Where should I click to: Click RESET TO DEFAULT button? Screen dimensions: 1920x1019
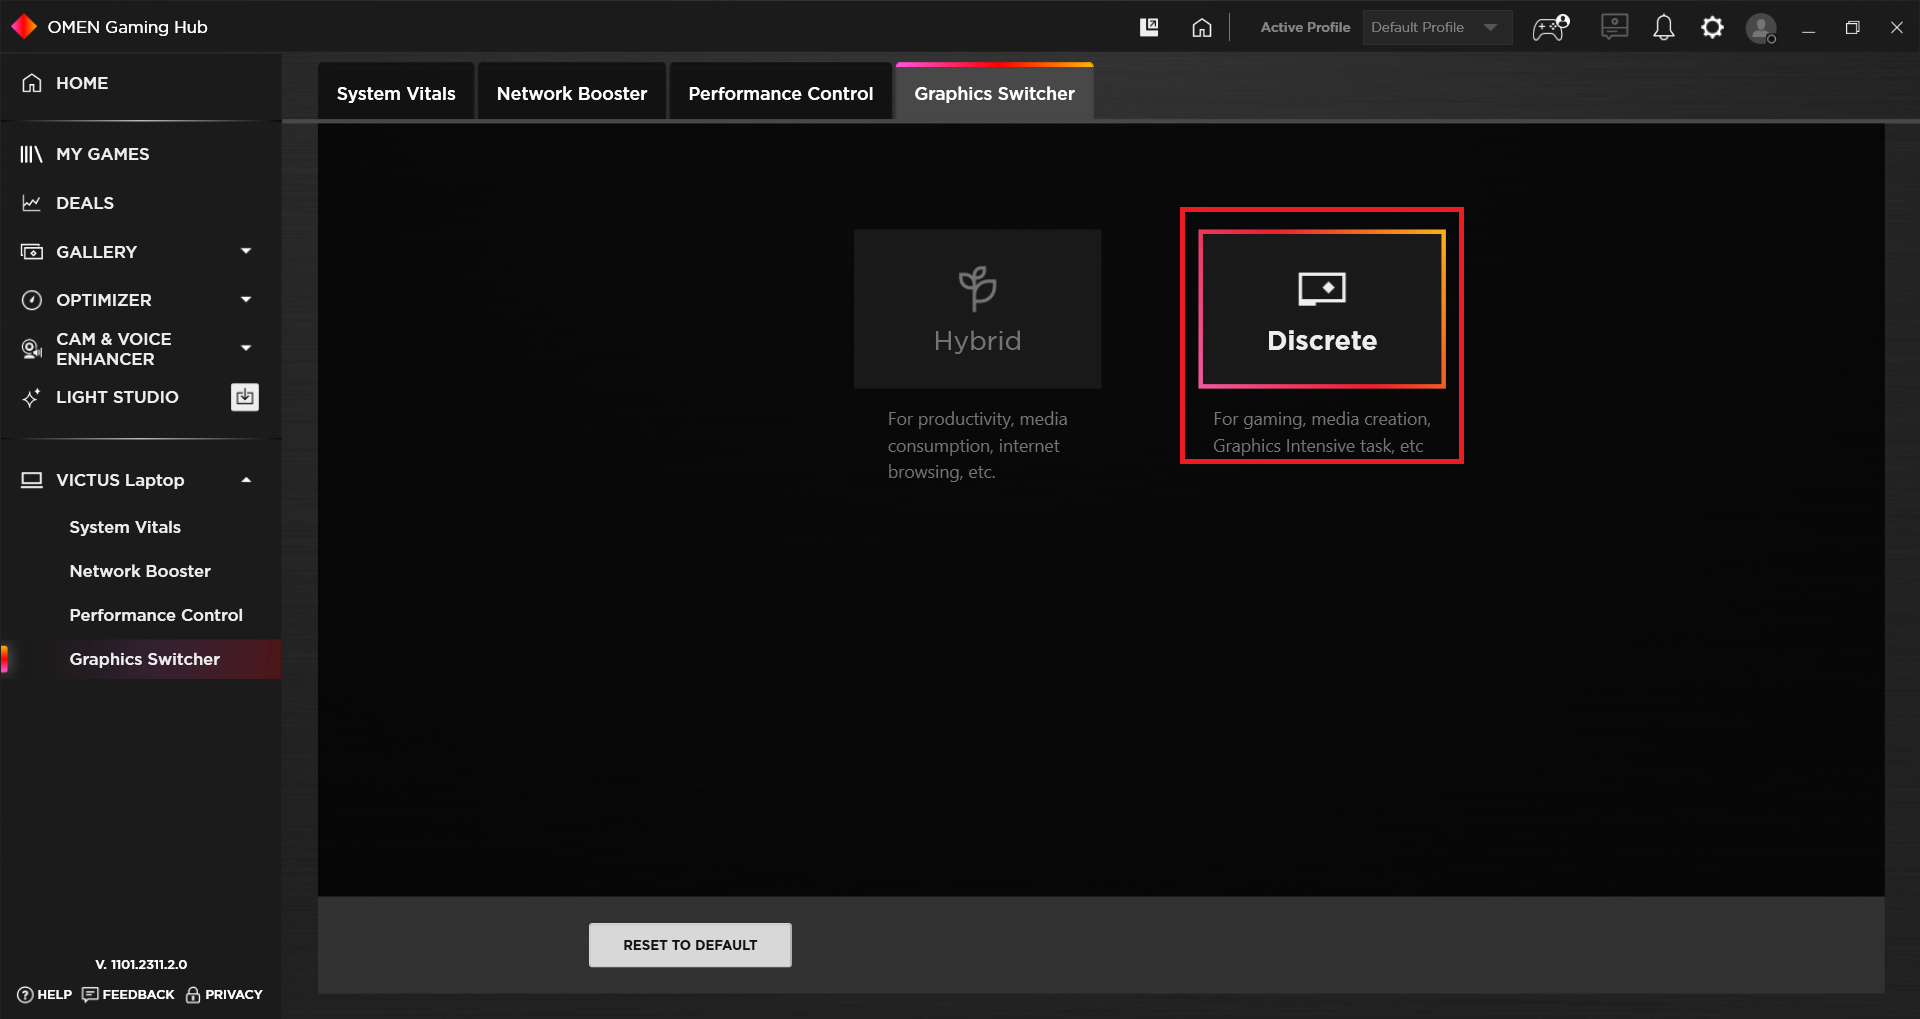pyautogui.click(x=690, y=945)
